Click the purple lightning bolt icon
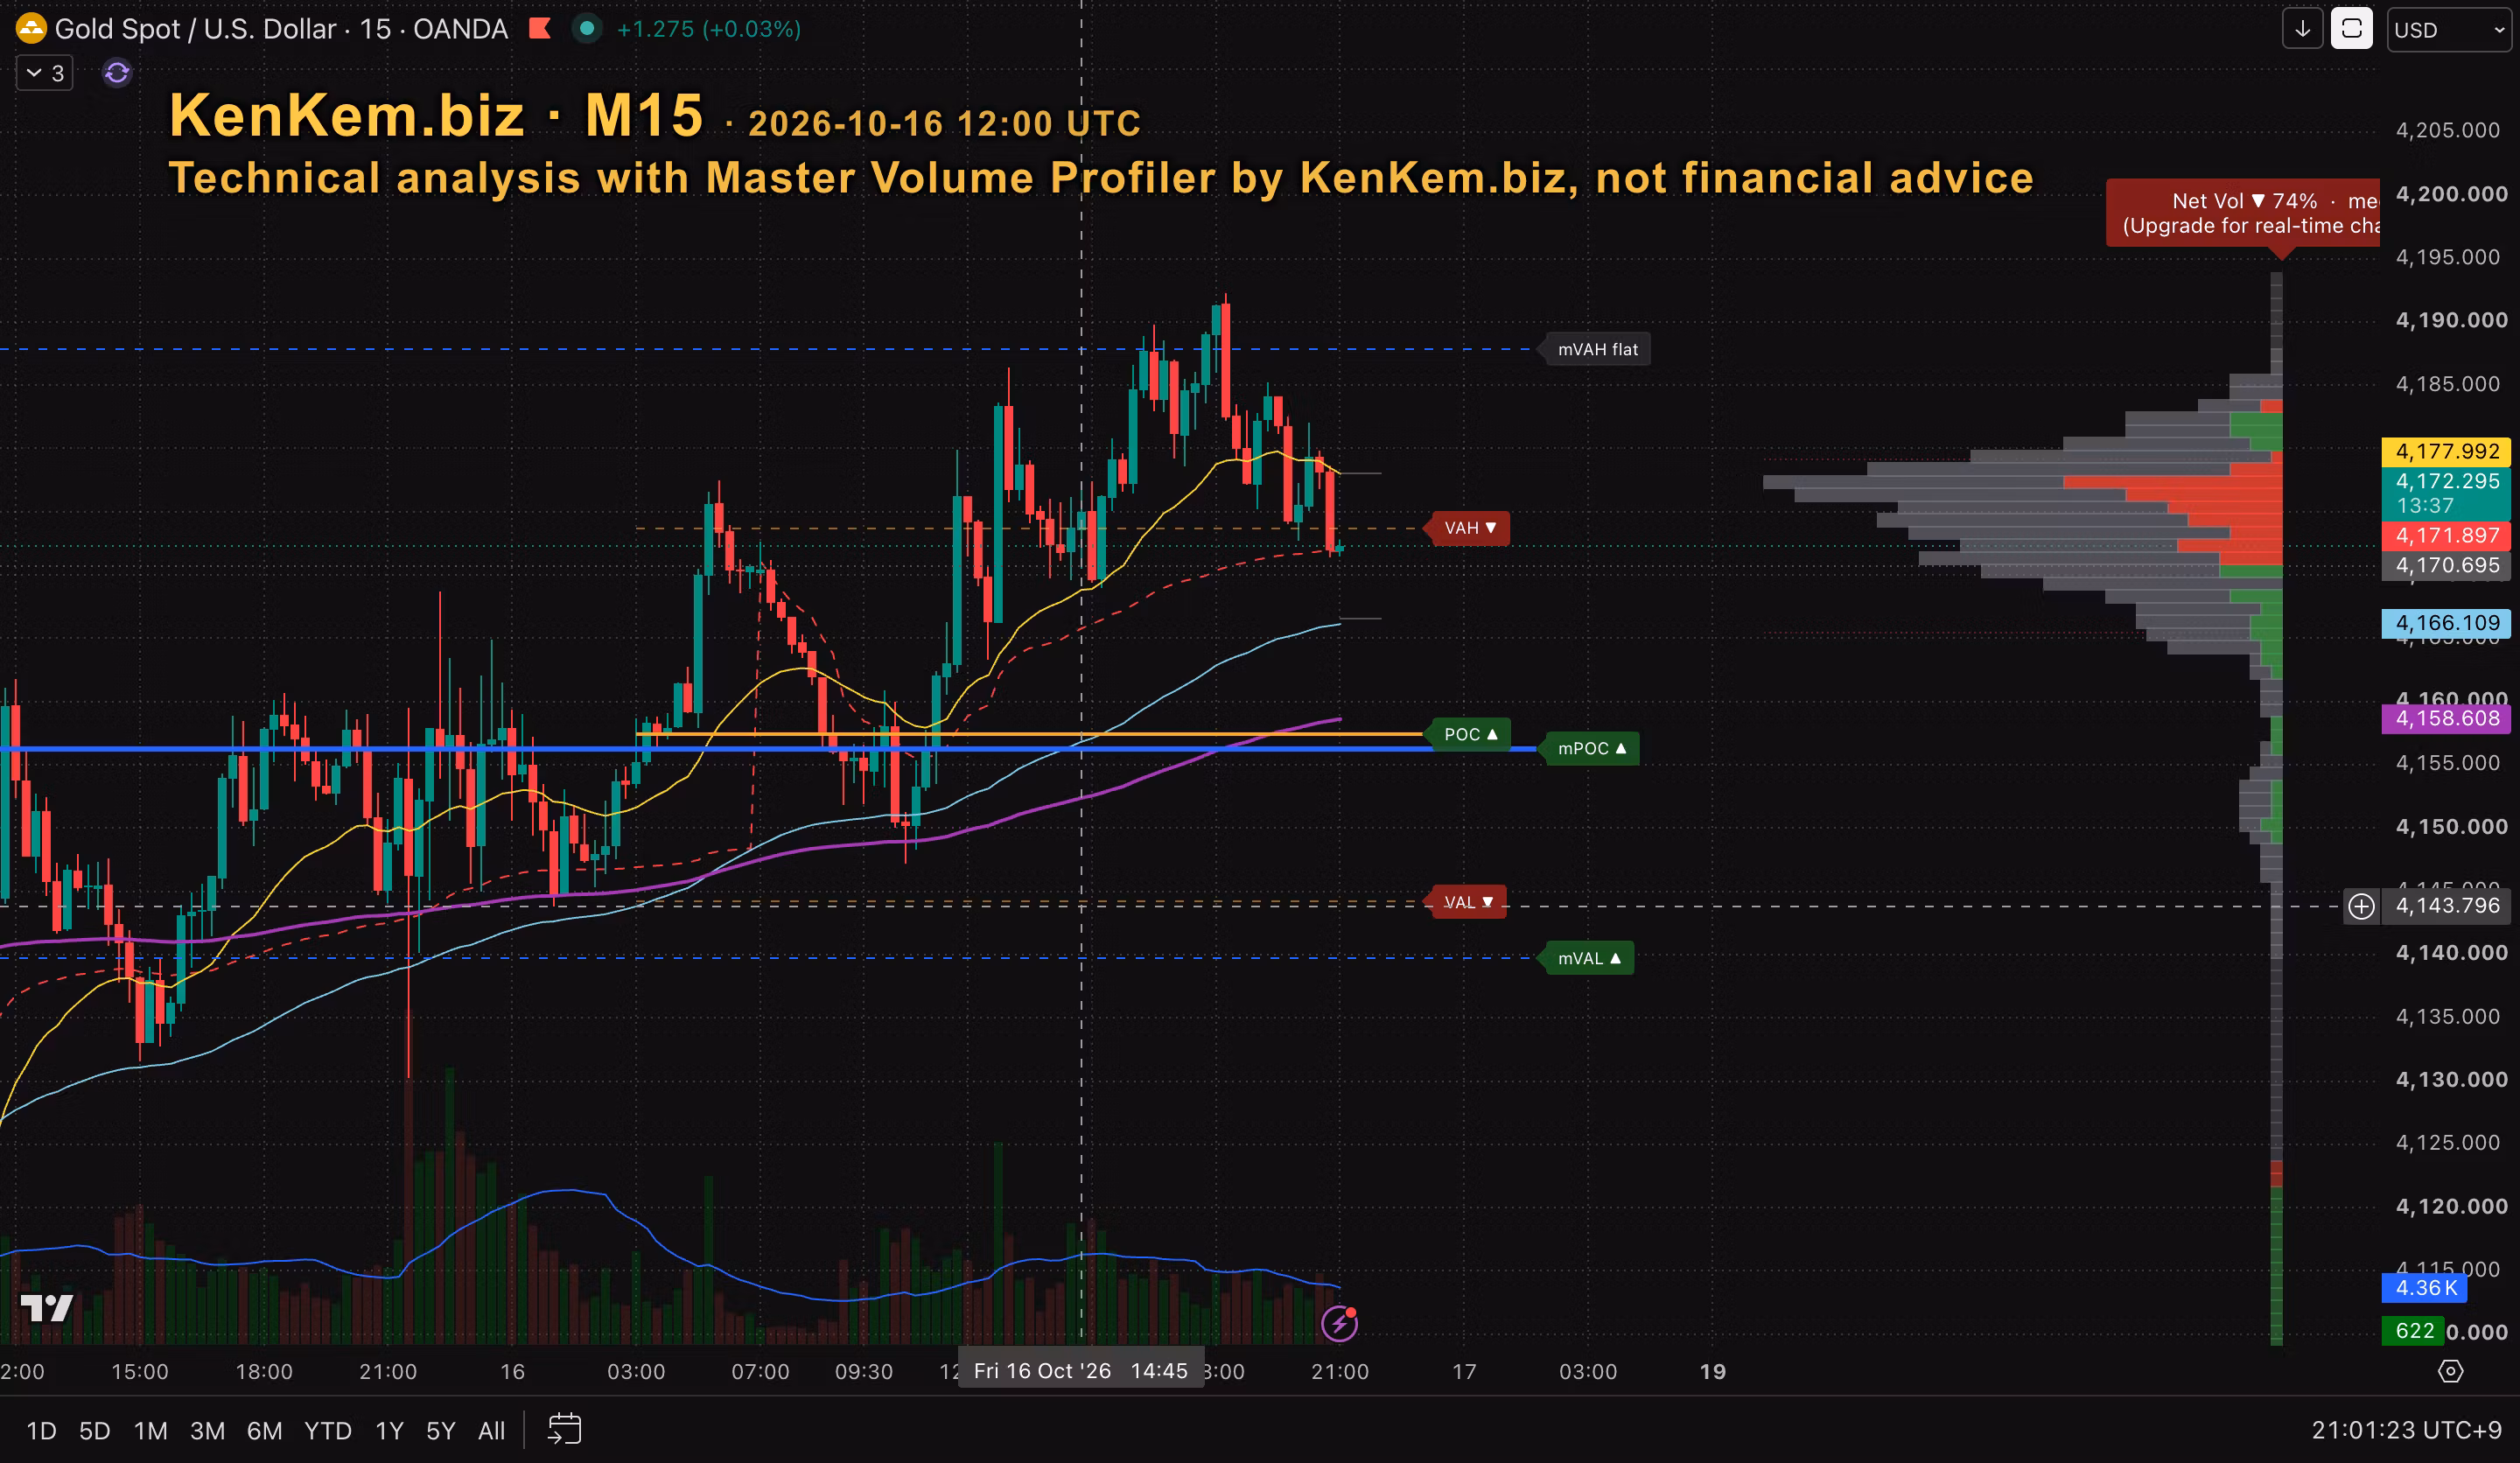The width and height of the screenshot is (2520, 1463). pyautogui.click(x=1339, y=1324)
